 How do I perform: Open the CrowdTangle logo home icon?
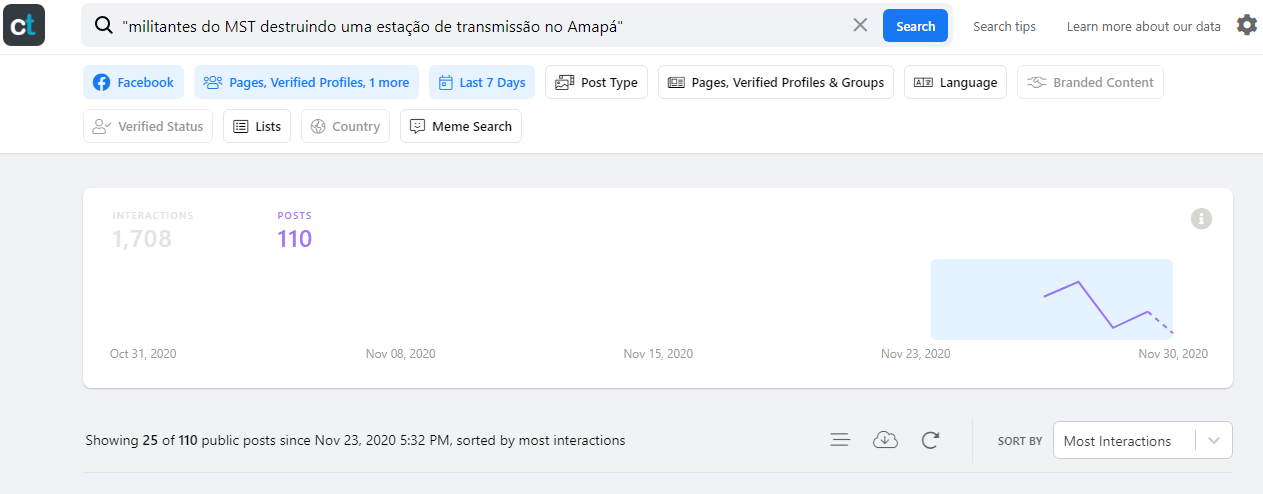coord(24,25)
